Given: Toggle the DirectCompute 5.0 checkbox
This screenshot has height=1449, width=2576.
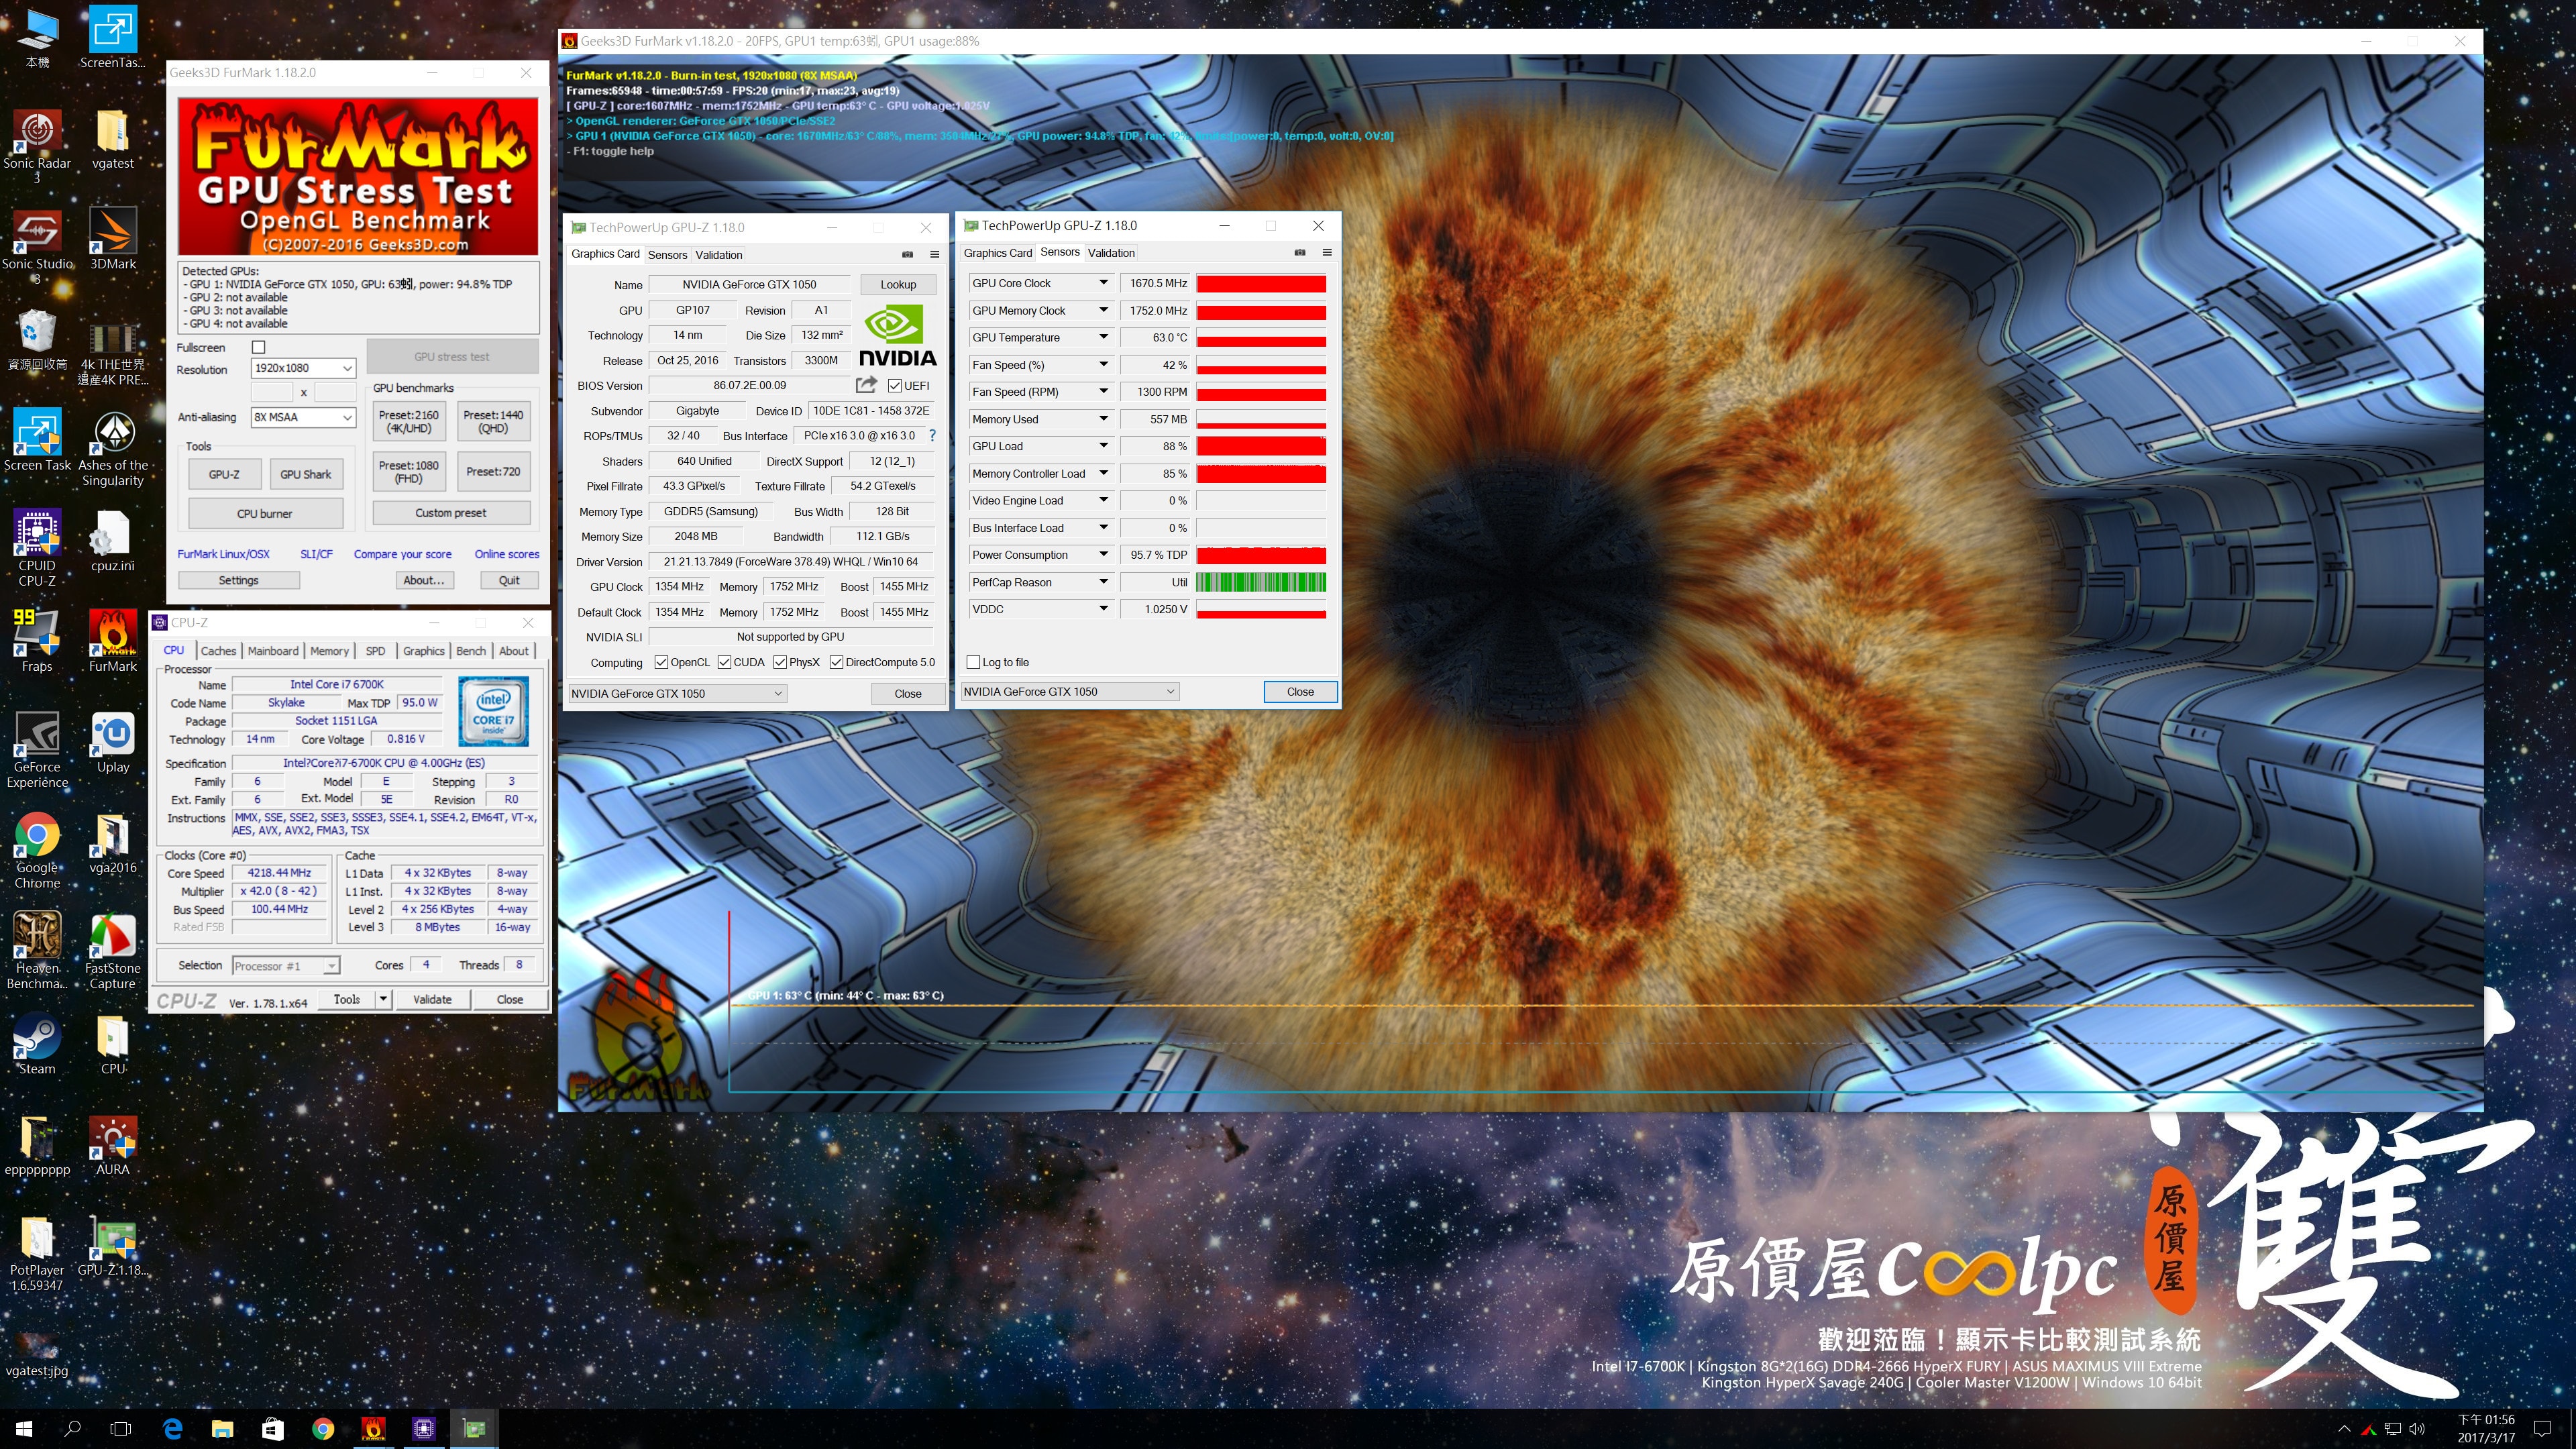Looking at the screenshot, I should 836,662.
